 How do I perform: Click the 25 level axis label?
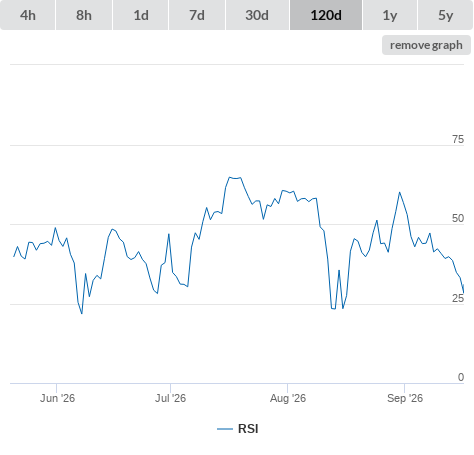pos(458,298)
